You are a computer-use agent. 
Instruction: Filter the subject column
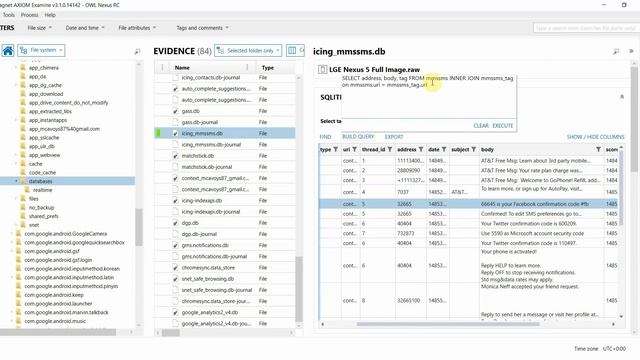pyautogui.click(x=473, y=149)
